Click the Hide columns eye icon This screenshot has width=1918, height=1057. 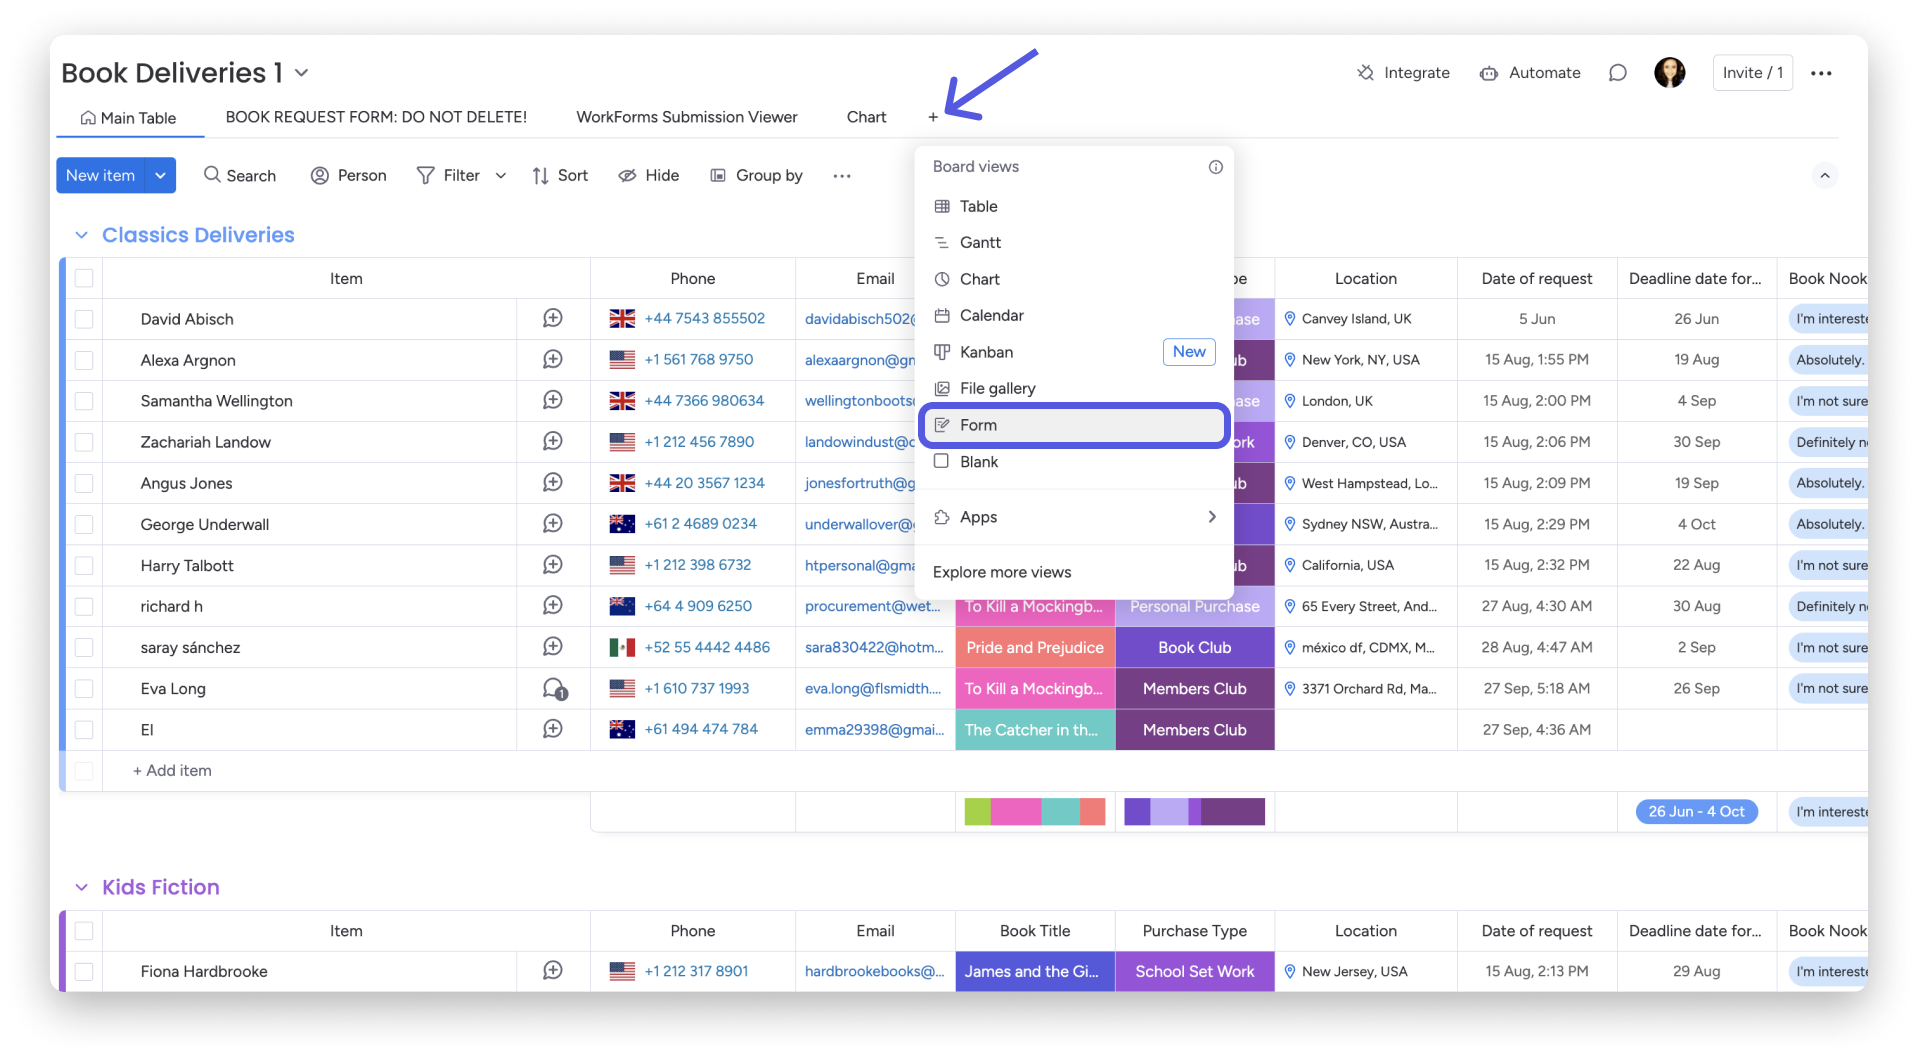click(627, 176)
